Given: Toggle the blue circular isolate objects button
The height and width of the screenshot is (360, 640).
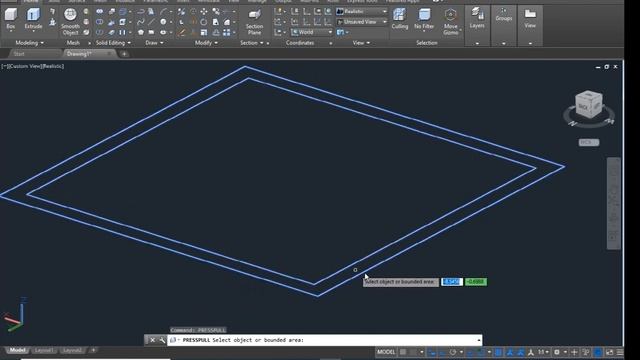Looking at the screenshot, I should (x=598, y=352).
